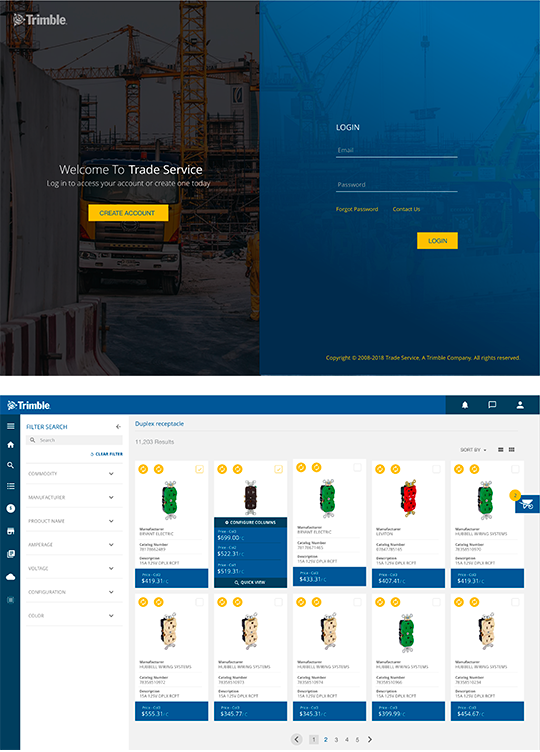Viewport: 540px width, 752px height.
Task: Click the sidebar cloud icon
Action: pyautogui.click(x=11, y=577)
